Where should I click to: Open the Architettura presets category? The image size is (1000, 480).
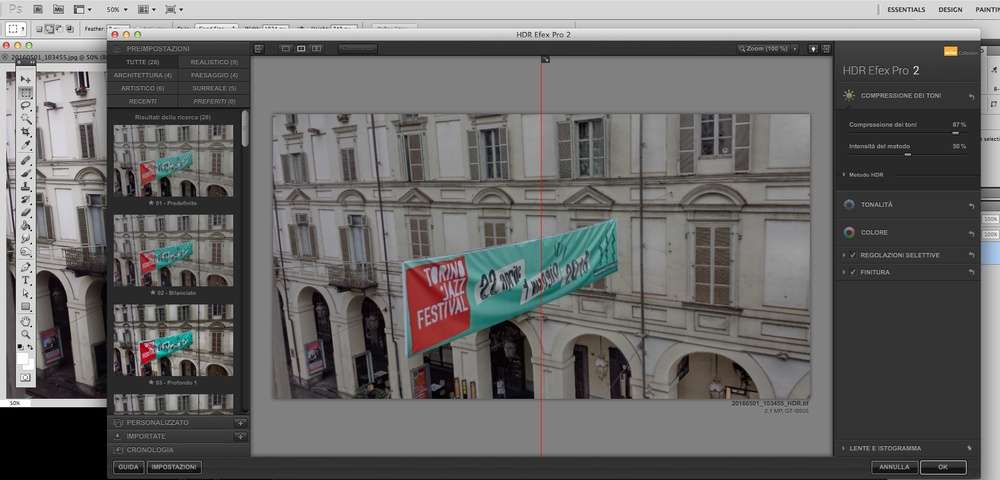point(143,75)
